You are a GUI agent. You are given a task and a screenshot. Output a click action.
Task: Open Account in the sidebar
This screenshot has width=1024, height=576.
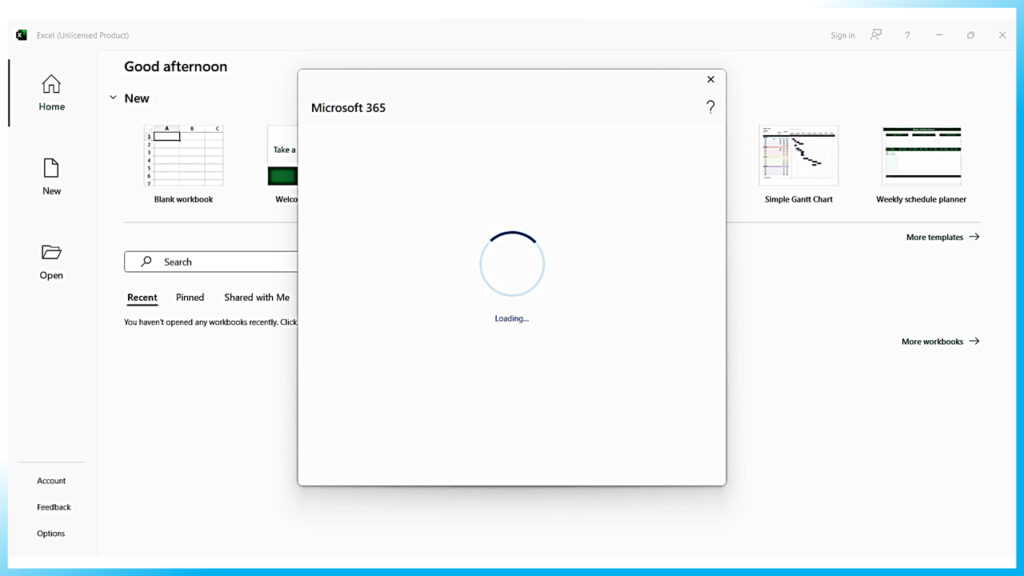(51, 481)
